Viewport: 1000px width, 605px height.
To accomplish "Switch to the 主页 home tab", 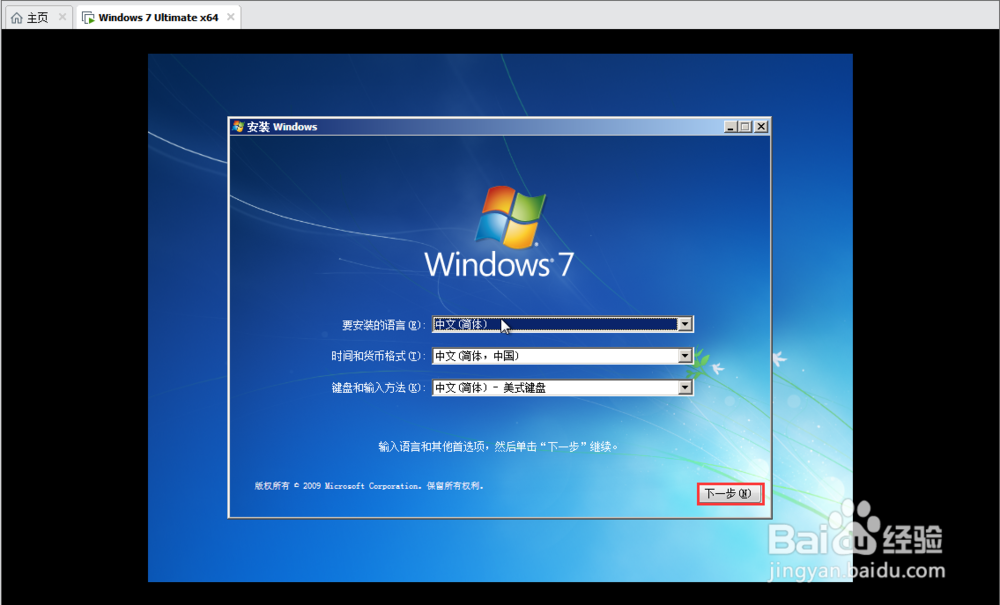I will point(37,17).
